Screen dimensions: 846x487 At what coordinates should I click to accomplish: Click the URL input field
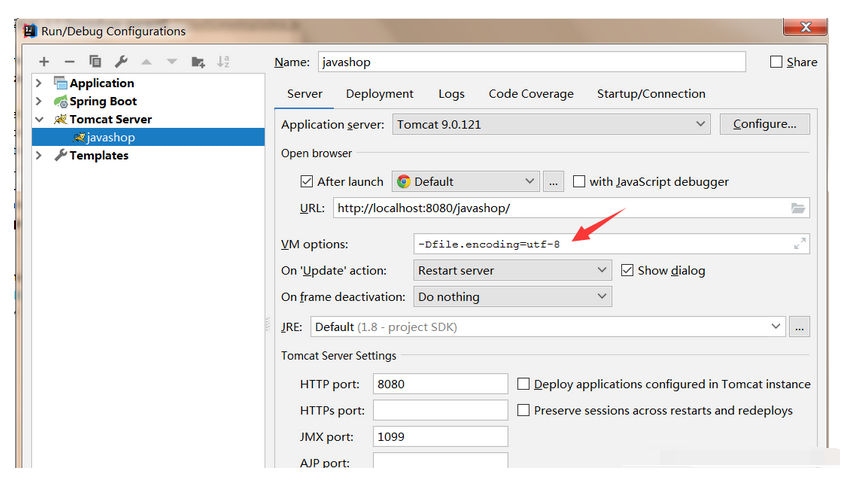[x=571, y=208]
